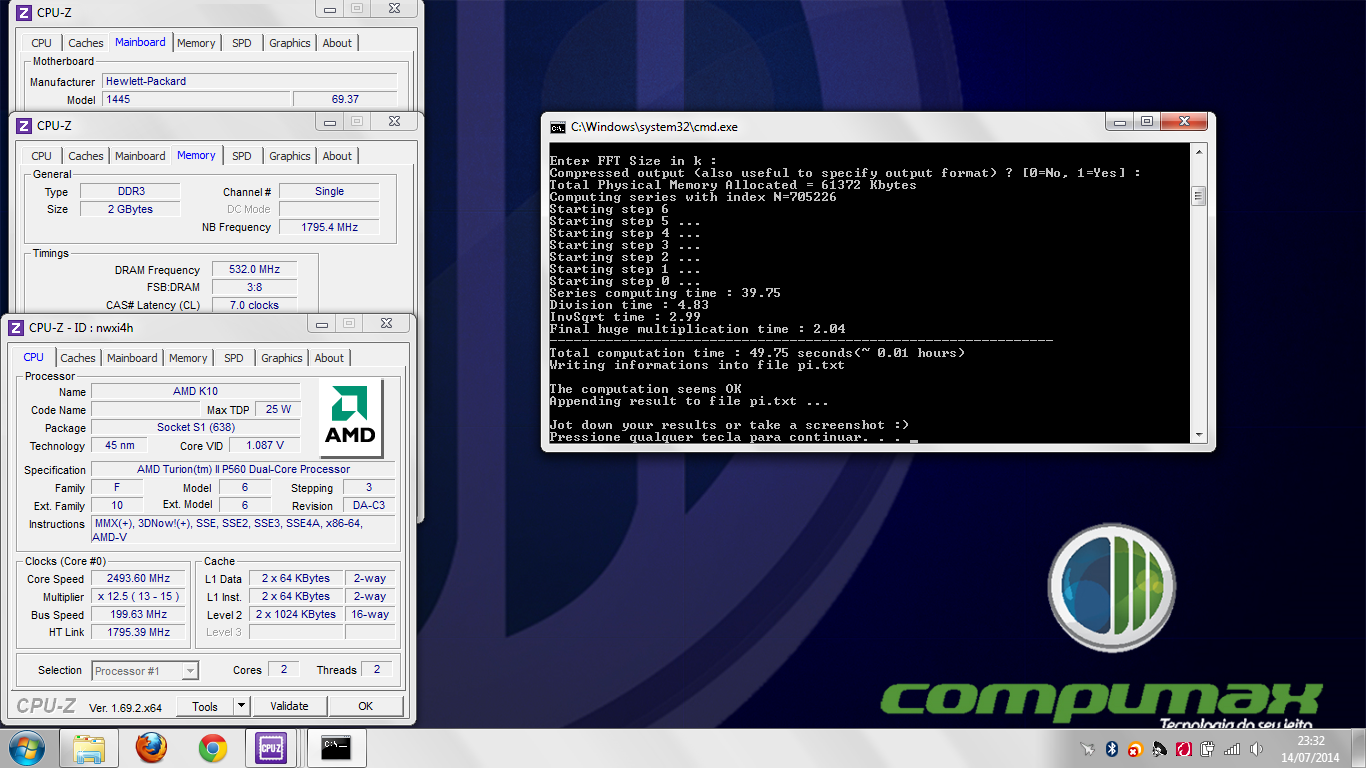Click the Channel # field Single
The height and width of the screenshot is (768, 1366).
point(329,192)
